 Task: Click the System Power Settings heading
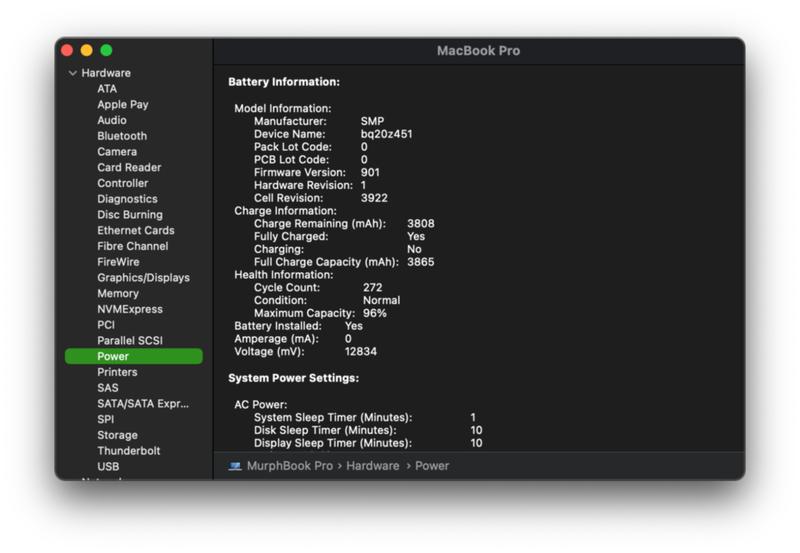[293, 379]
